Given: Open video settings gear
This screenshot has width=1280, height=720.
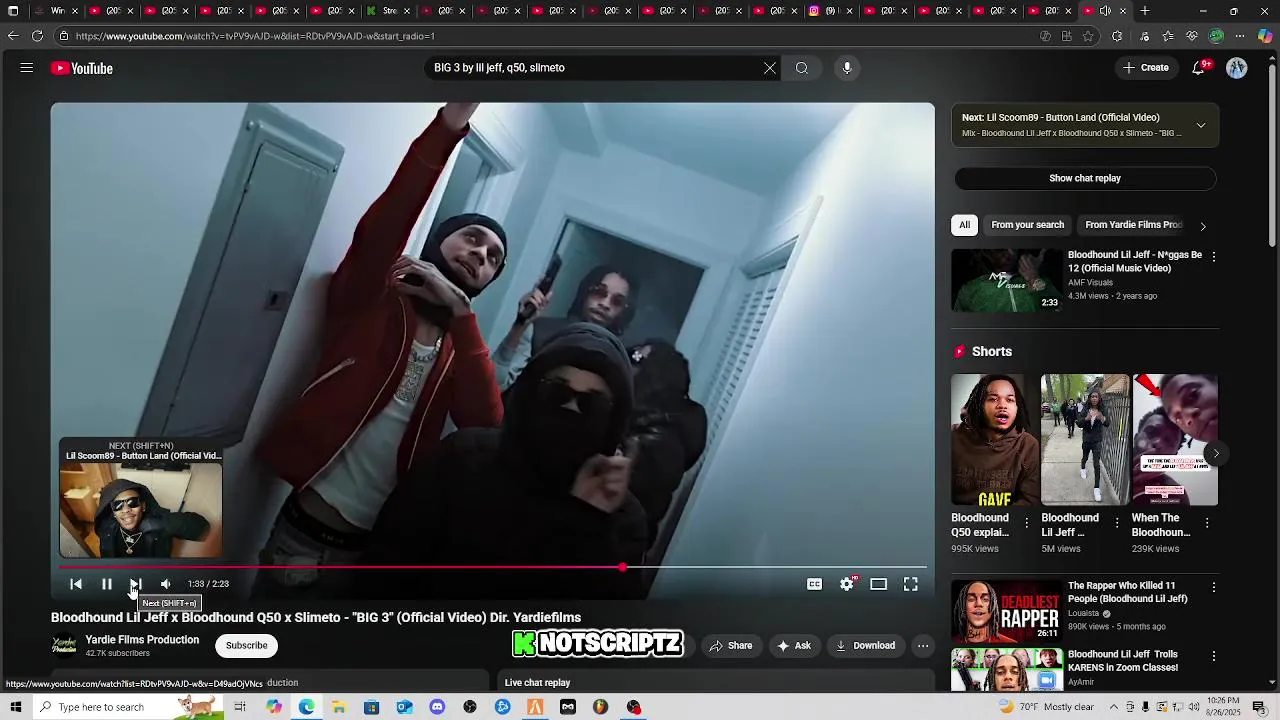Looking at the screenshot, I should click(x=847, y=584).
